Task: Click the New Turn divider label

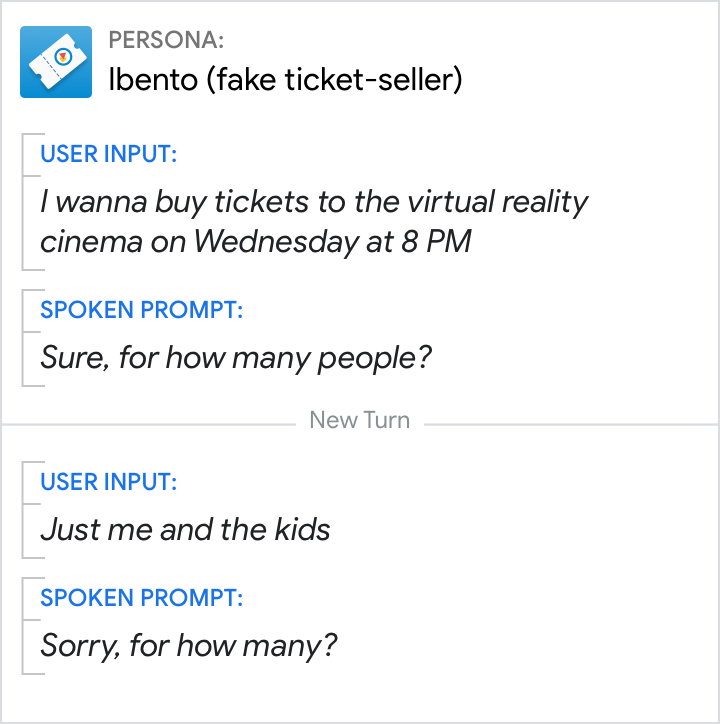Action: [x=360, y=420]
